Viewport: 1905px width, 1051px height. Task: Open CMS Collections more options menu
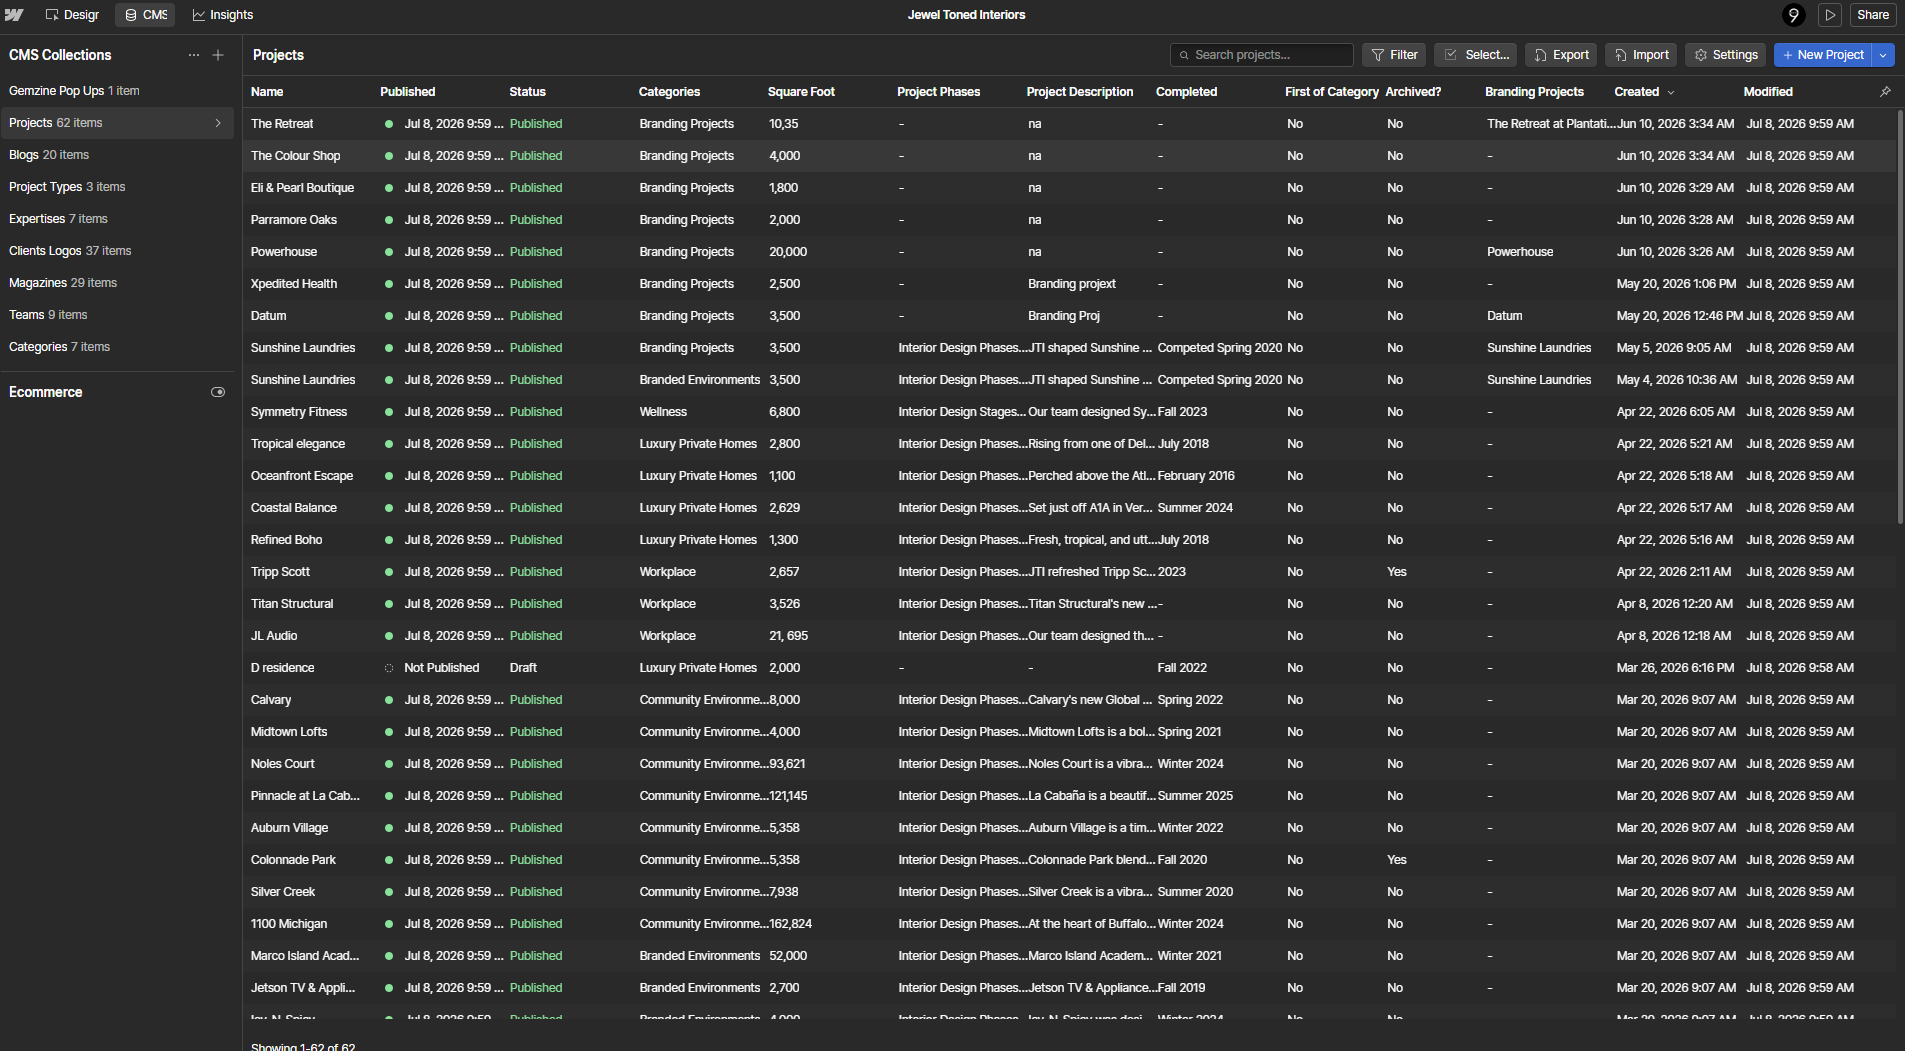click(194, 55)
